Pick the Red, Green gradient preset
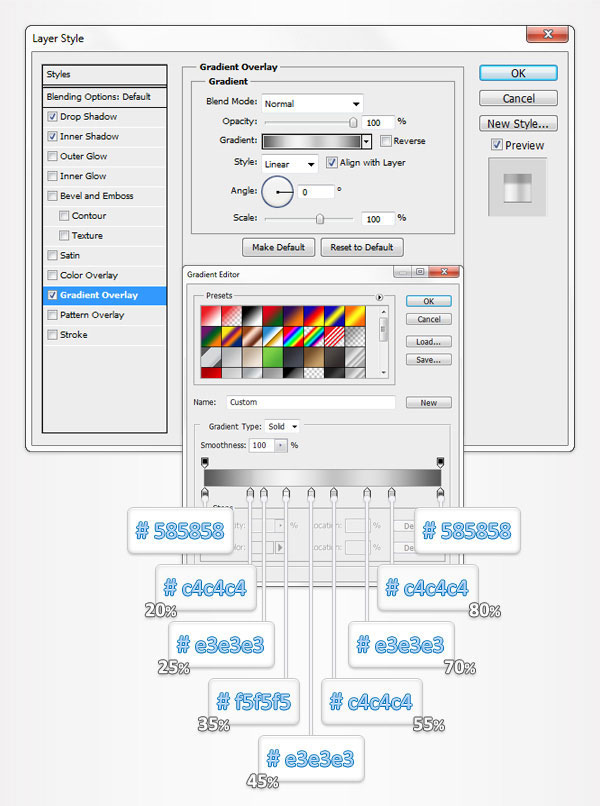This screenshot has height=806, width=600. [x=272, y=316]
